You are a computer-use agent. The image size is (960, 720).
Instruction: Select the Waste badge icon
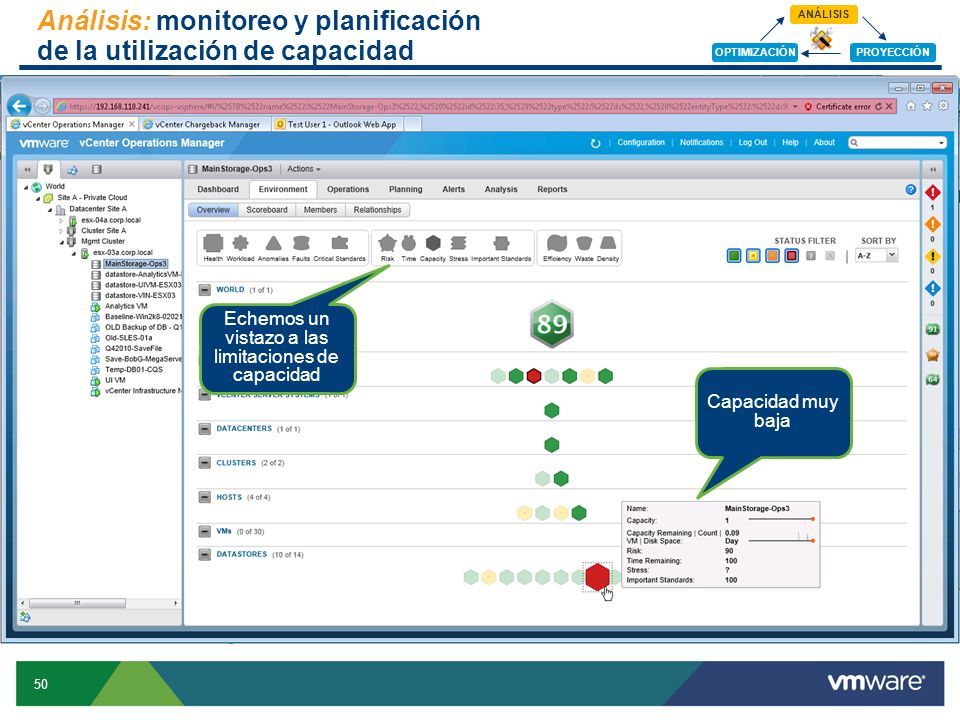click(584, 243)
